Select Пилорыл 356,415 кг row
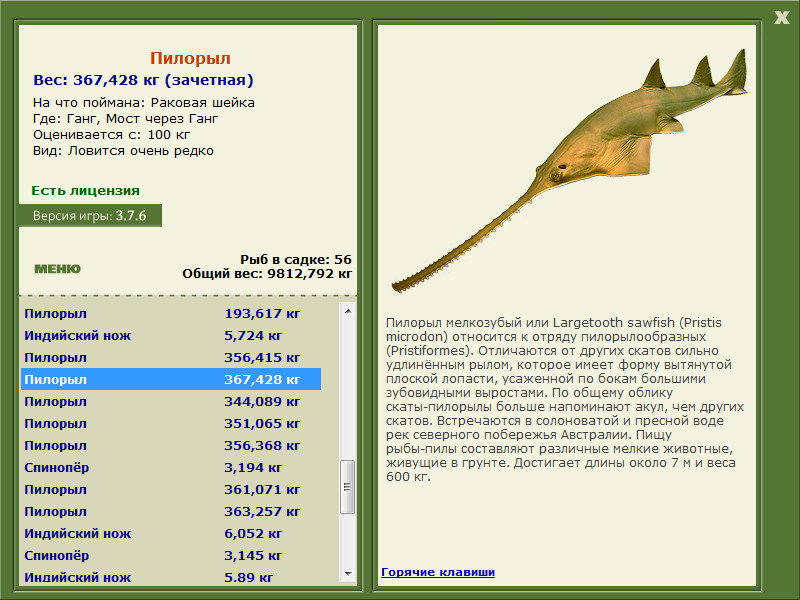The height and width of the screenshot is (600, 800). coord(171,357)
